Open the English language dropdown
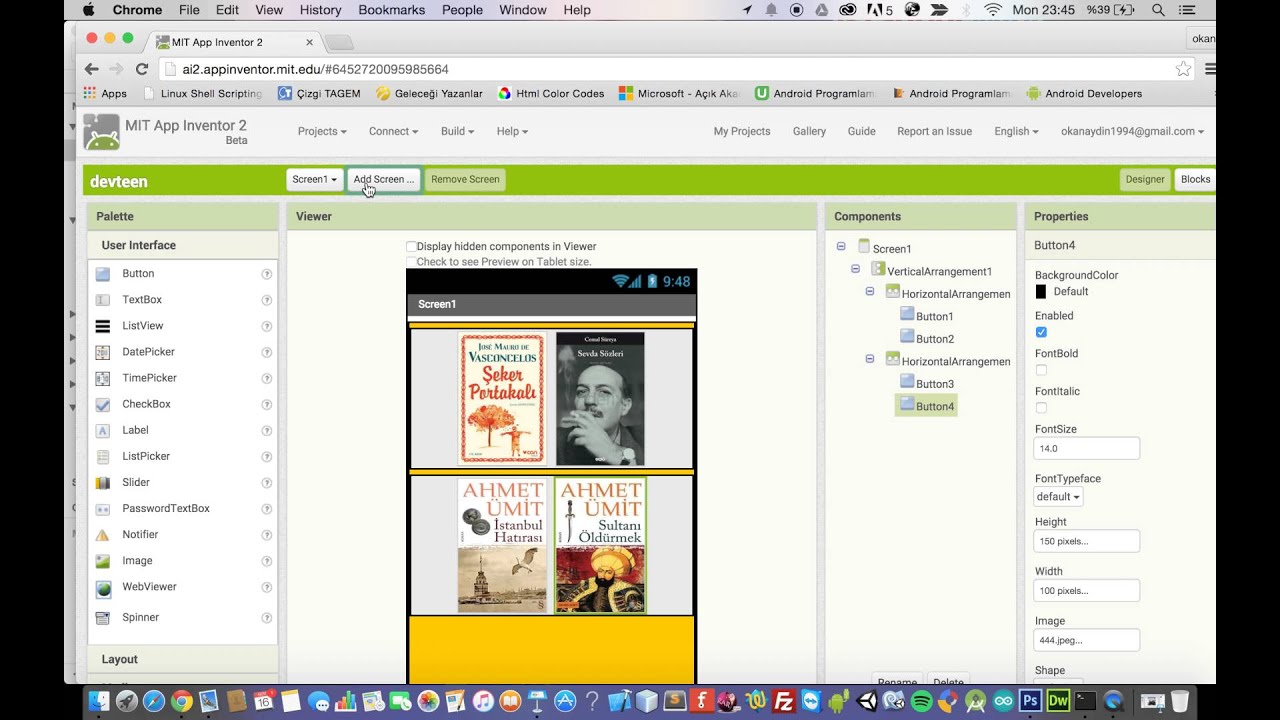Image resolution: width=1280 pixels, height=720 pixels. [x=1016, y=131]
